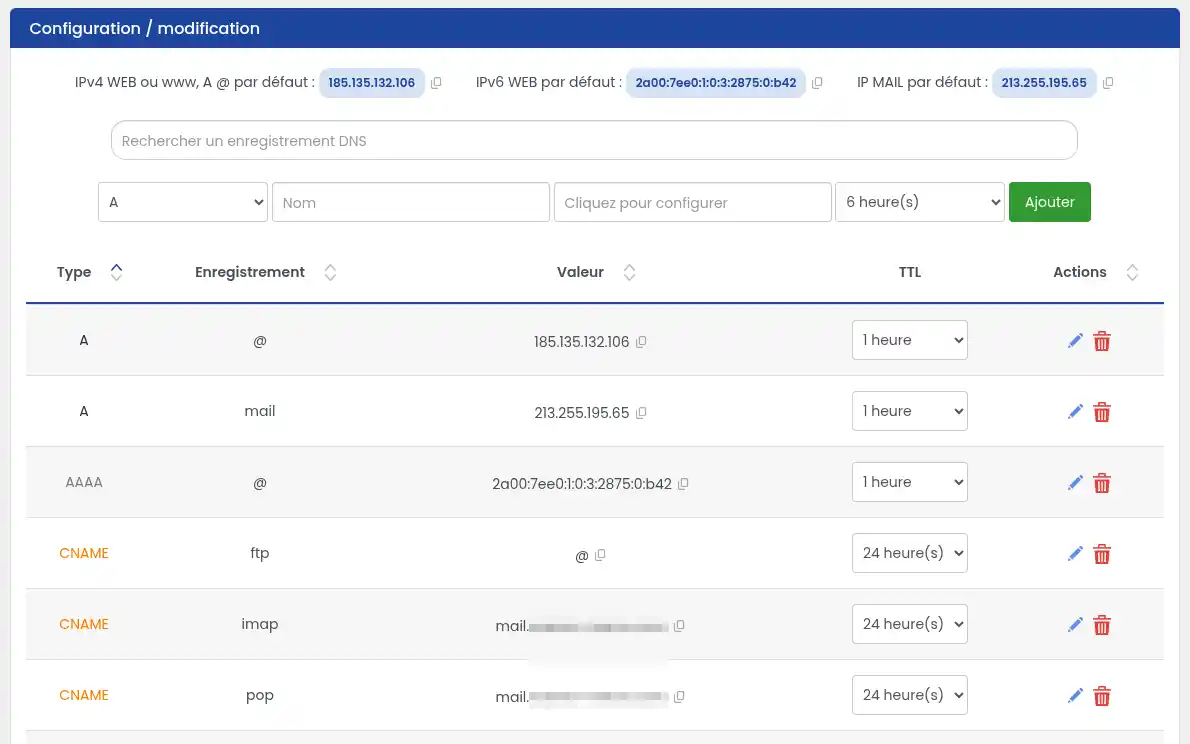Select the AAAA type cell

tap(83, 482)
